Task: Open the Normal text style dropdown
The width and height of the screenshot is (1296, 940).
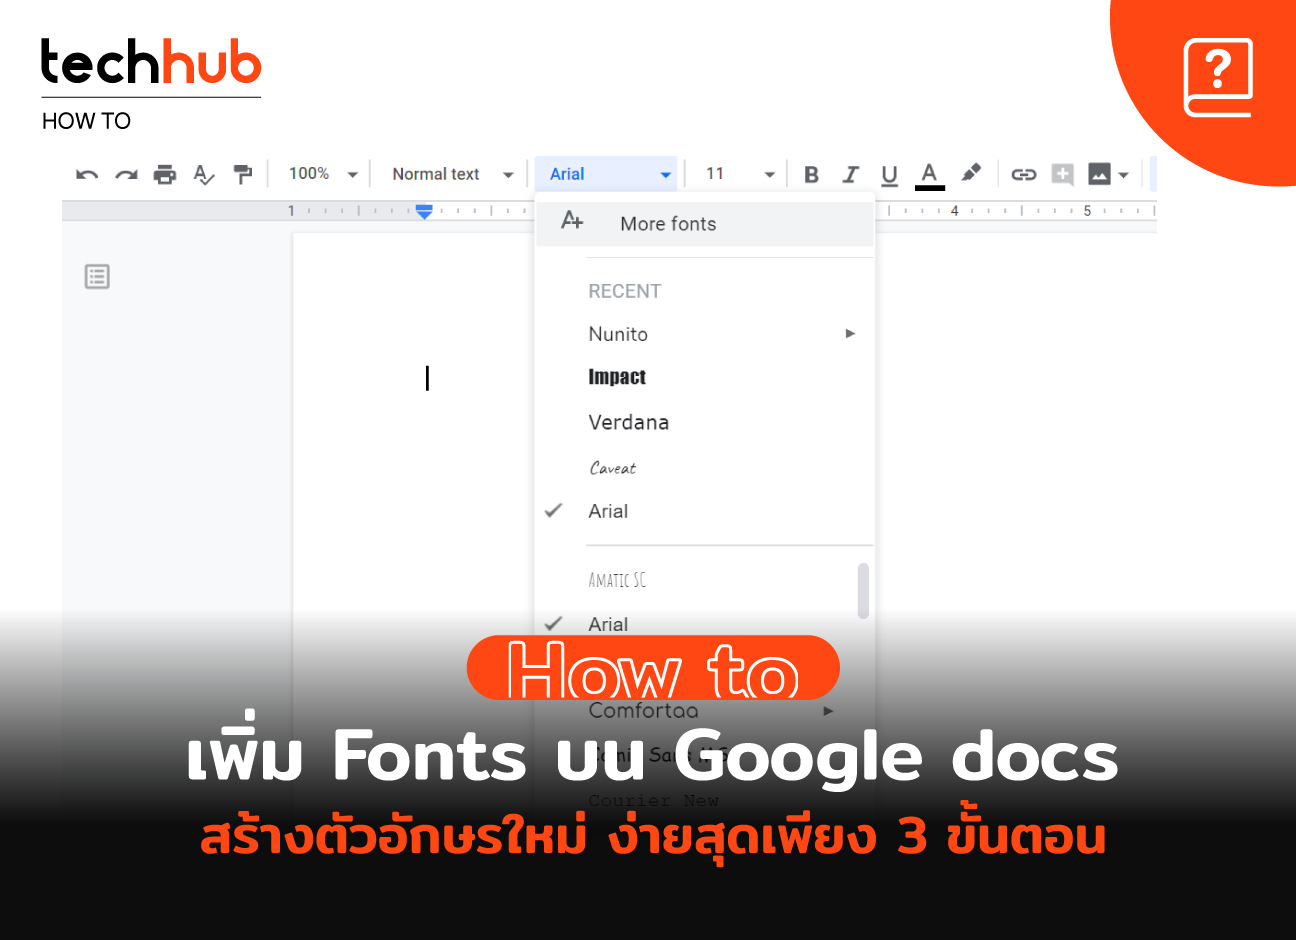Action: pos(452,174)
